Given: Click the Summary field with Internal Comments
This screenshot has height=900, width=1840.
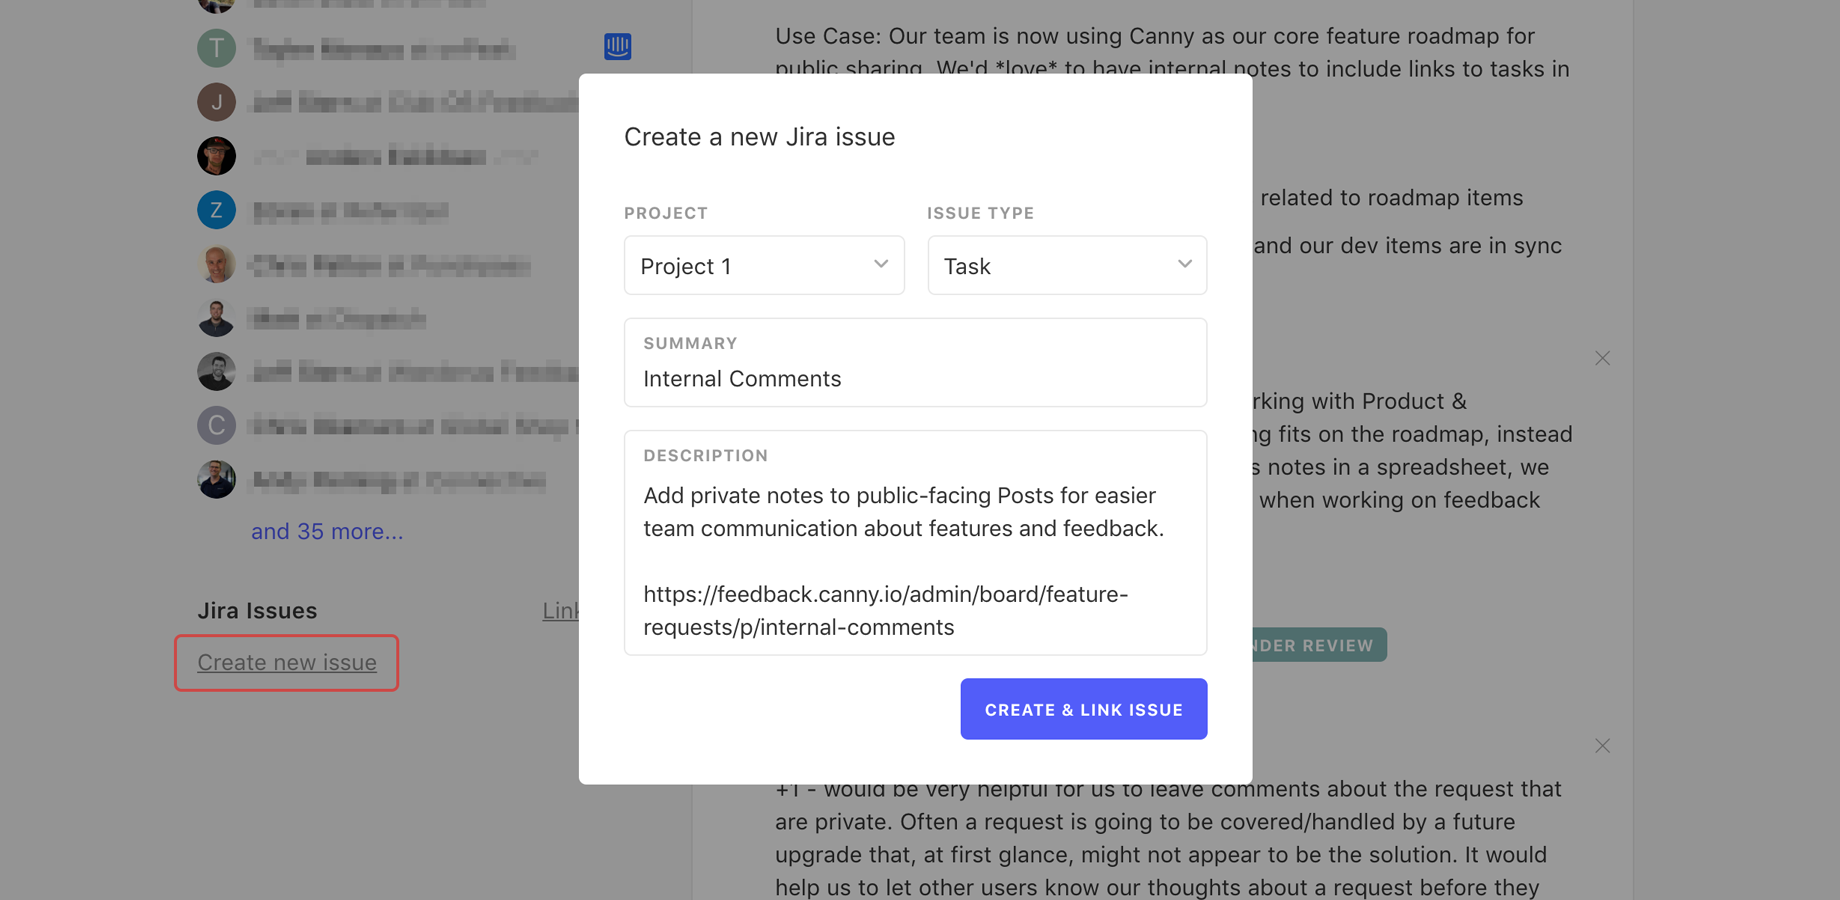Looking at the screenshot, I should click(x=915, y=362).
